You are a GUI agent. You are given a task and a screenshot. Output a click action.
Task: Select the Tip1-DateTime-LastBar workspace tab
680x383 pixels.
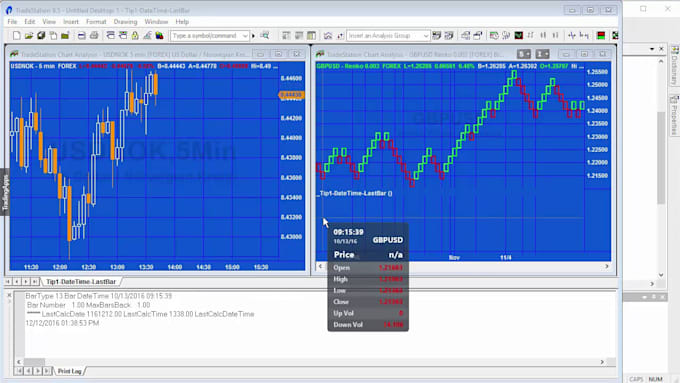tap(81, 282)
